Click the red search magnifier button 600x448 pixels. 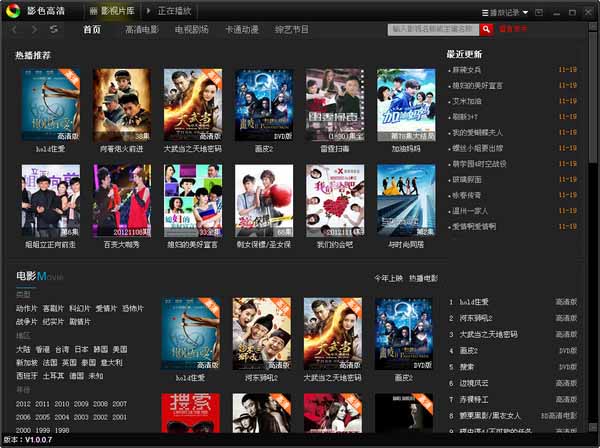pos(486,29)
